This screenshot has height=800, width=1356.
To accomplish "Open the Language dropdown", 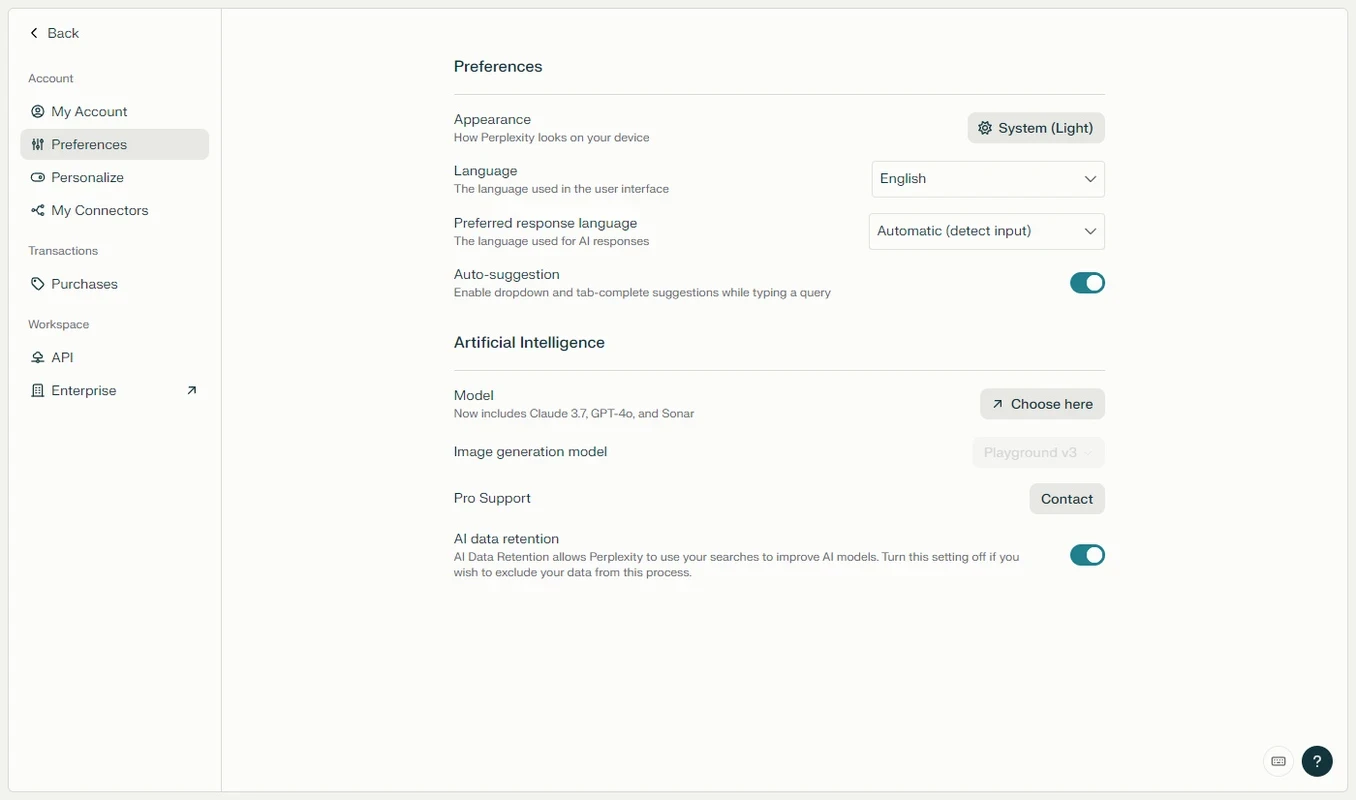I will (988, 179).
